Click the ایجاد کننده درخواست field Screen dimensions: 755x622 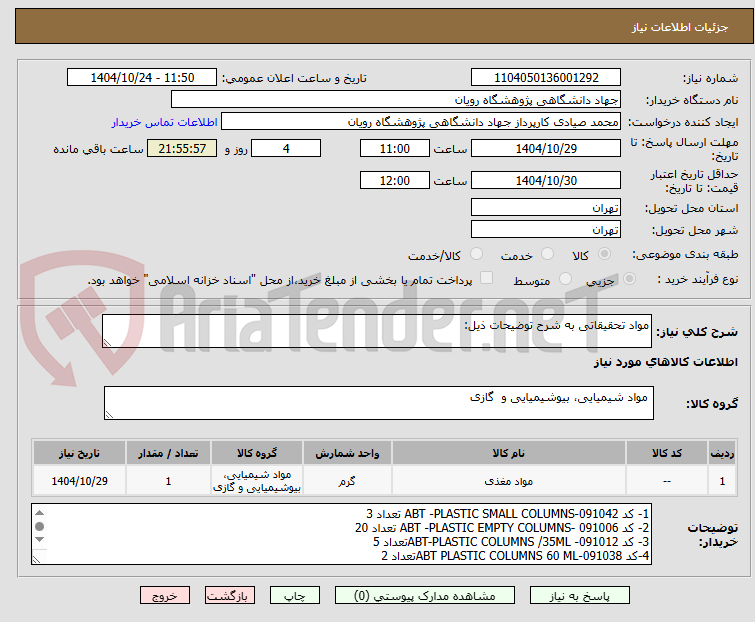point(421,122)
